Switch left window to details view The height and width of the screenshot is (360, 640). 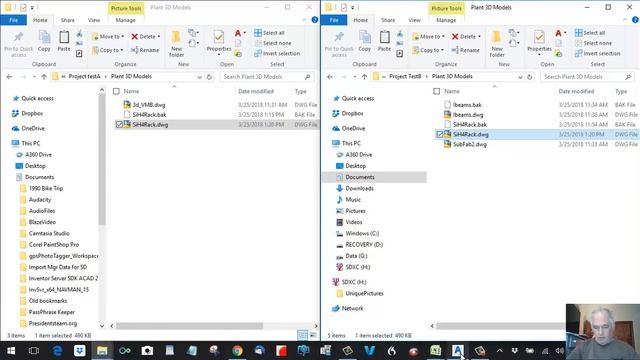pyautogui.click(x=303, y=335)
